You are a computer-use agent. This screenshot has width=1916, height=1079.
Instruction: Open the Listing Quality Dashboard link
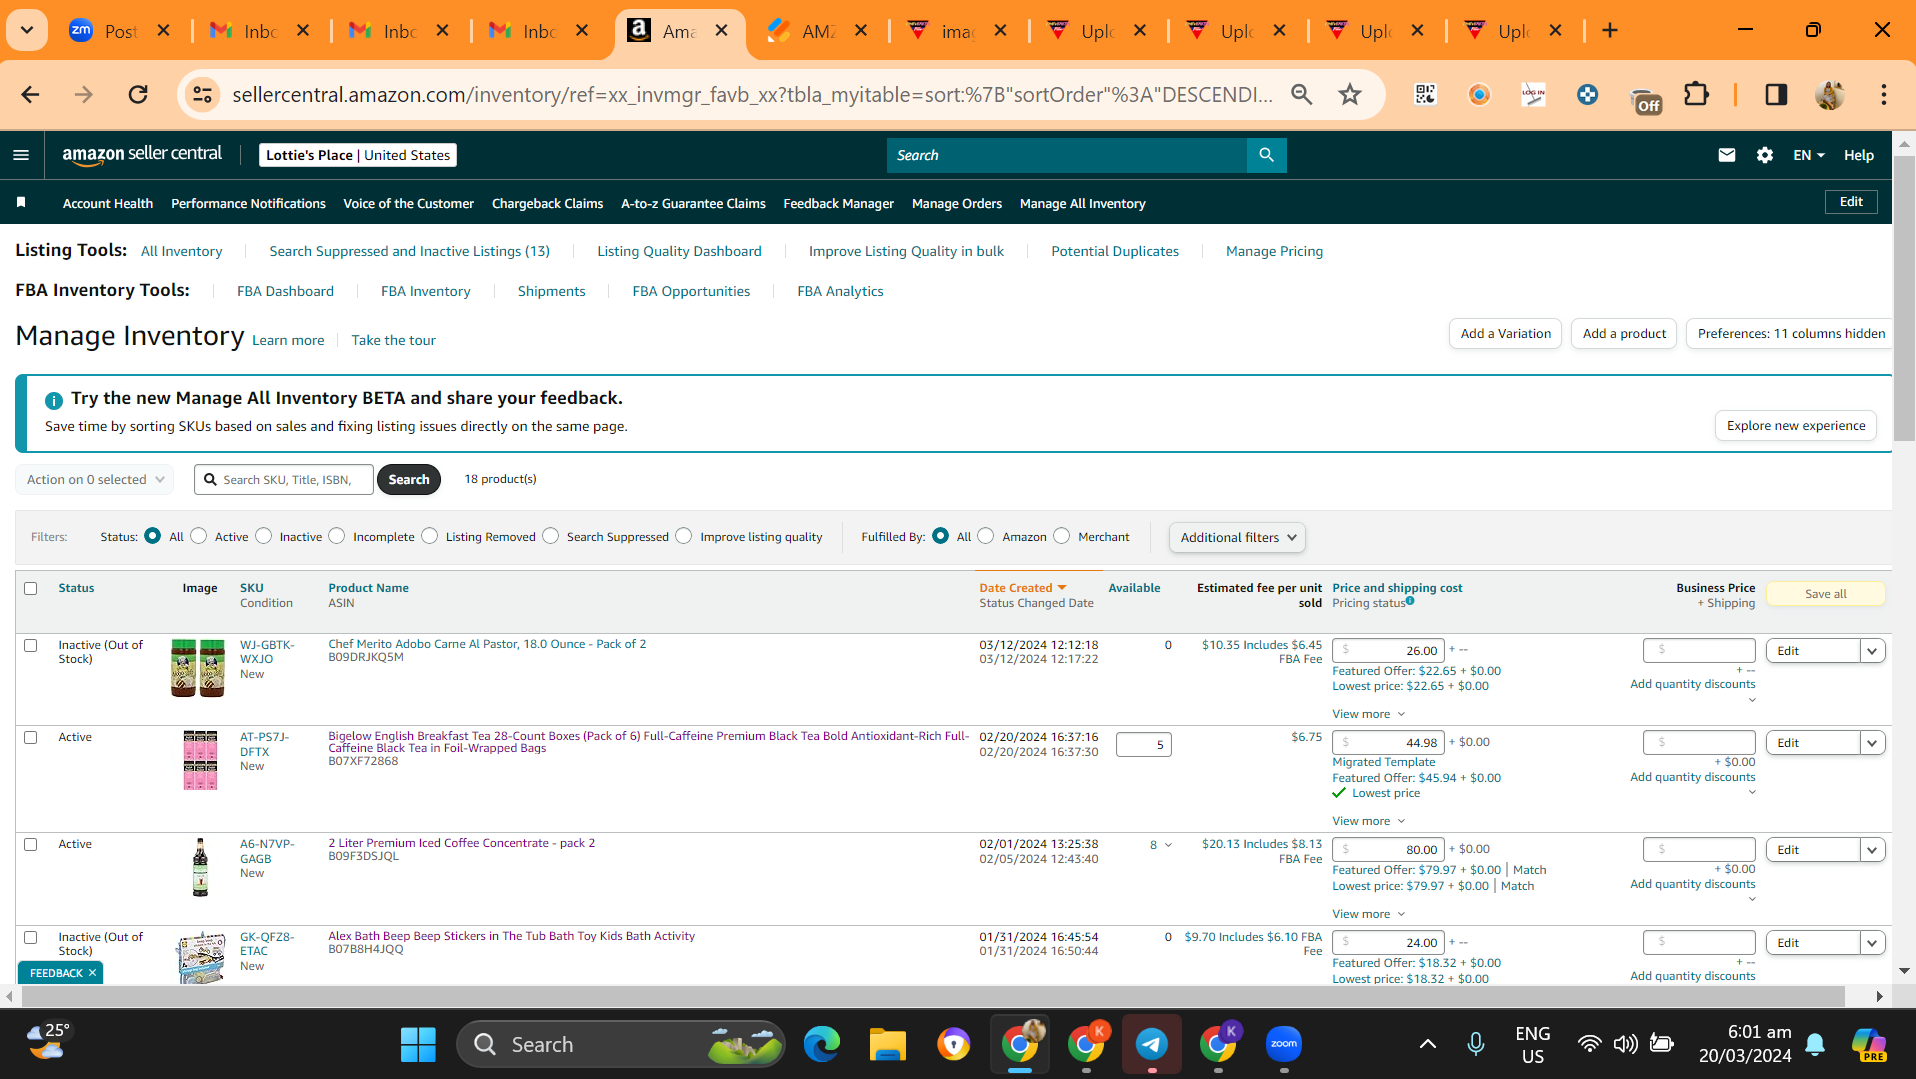679,251
